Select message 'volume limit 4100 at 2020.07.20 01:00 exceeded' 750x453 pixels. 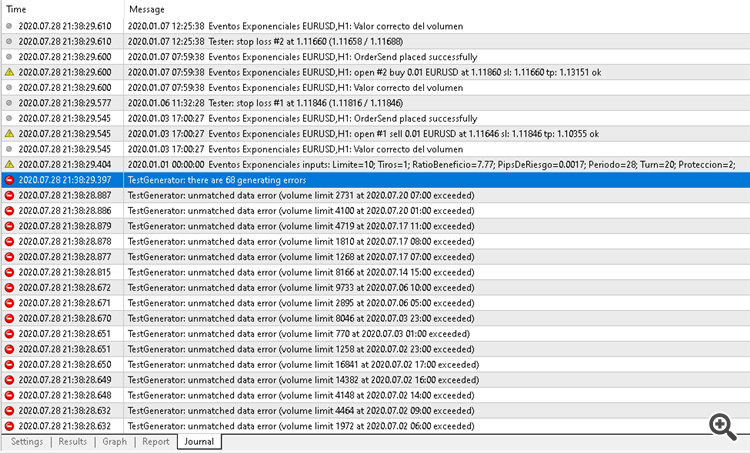(x=301, y=210)
